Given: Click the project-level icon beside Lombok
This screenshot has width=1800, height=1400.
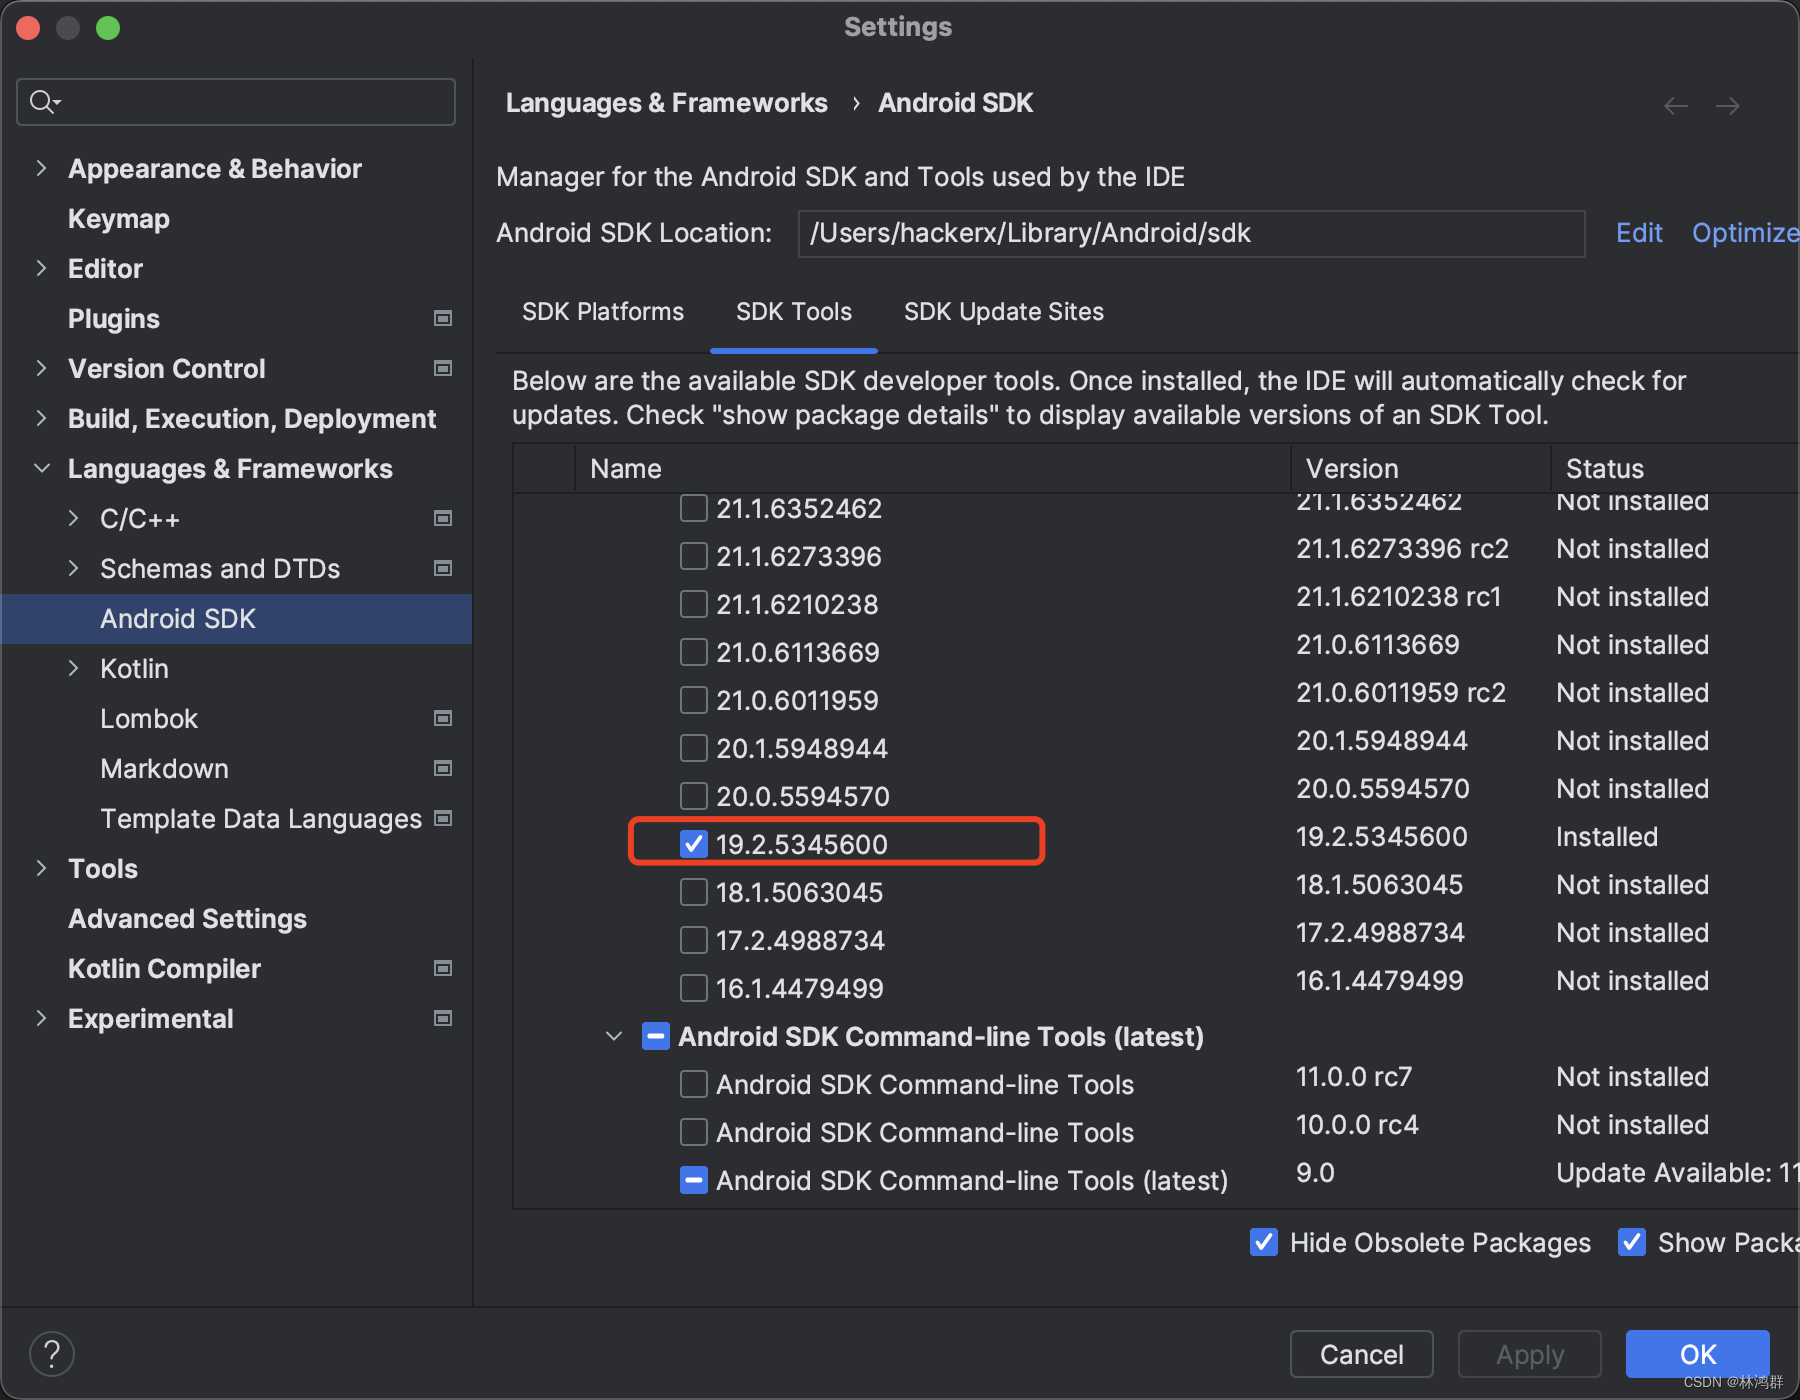Looking at the screenshot, I should coord(443,719).
